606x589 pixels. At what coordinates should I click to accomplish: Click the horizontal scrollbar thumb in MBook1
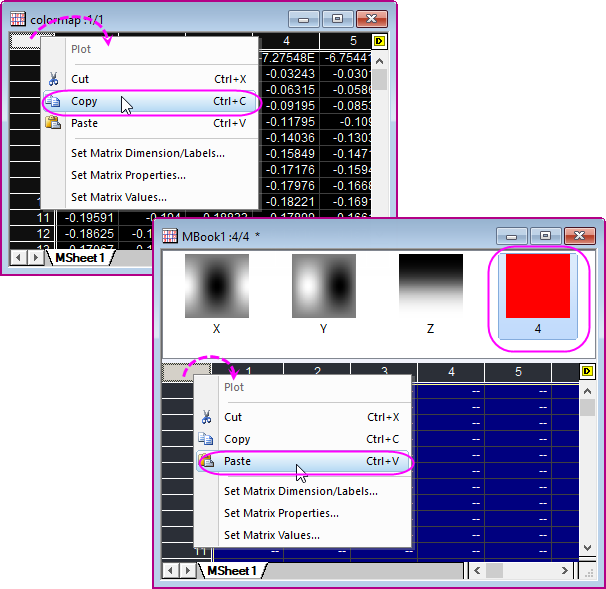[x=494, y=570]
